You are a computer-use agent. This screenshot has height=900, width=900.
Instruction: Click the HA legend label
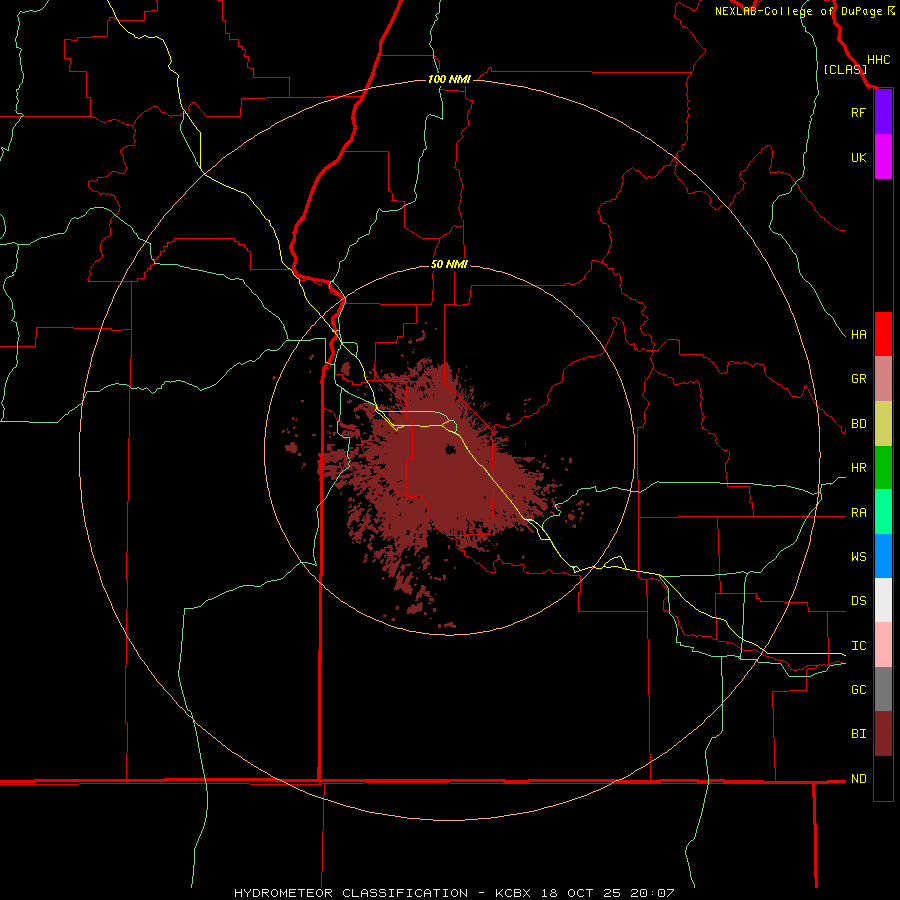click(858, 335)
